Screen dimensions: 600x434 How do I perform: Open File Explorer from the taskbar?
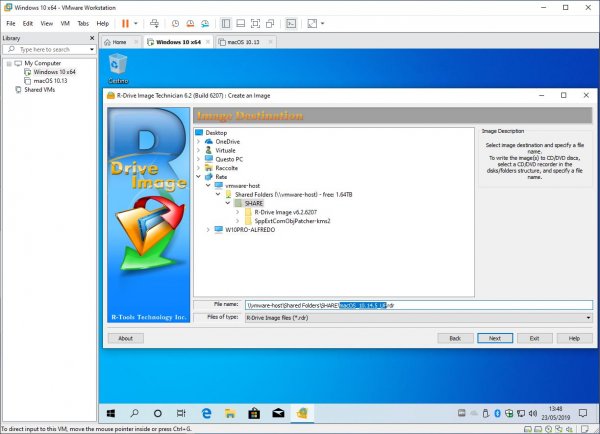[x=230, y=413]
